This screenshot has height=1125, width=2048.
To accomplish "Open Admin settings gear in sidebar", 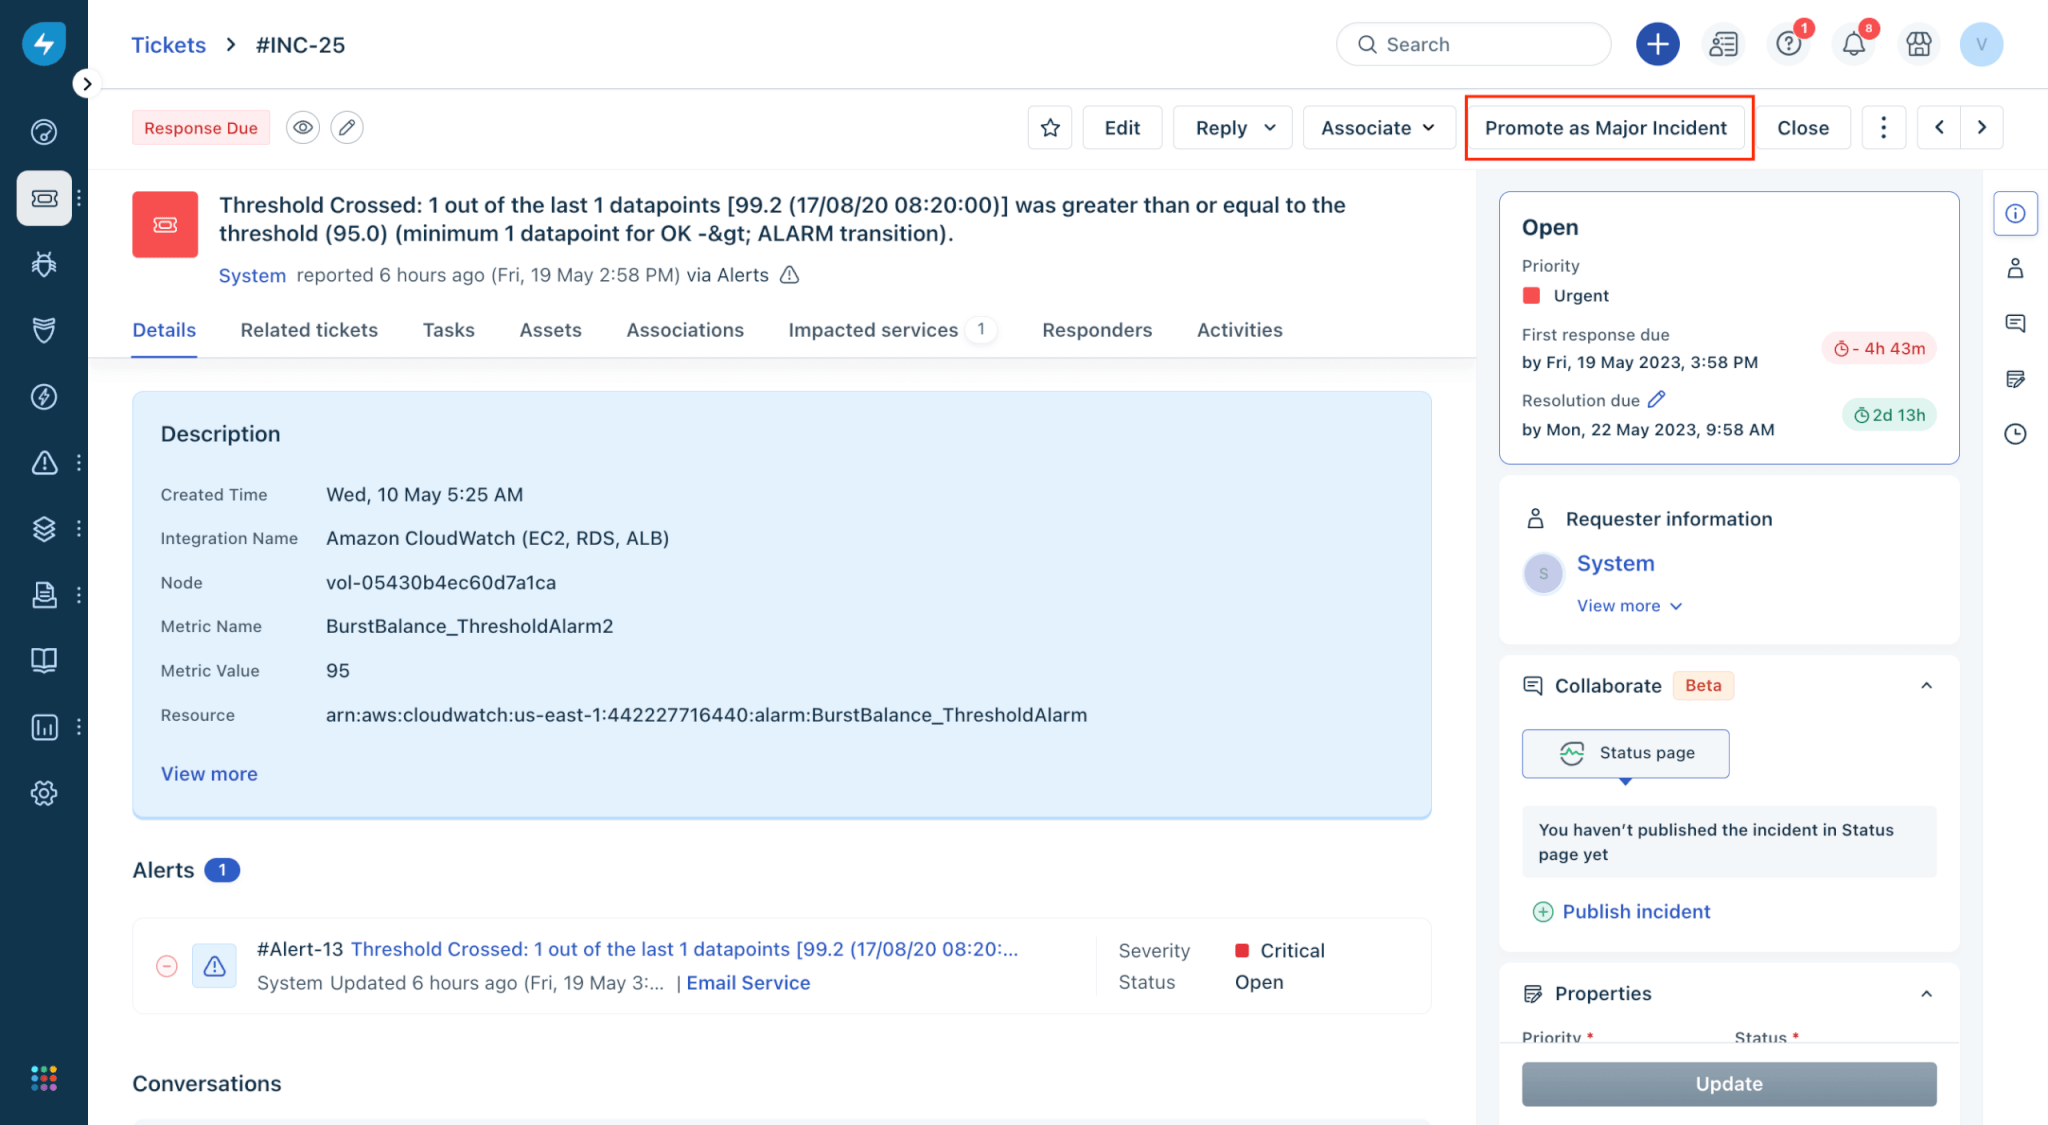I will [x=44, y=793].
